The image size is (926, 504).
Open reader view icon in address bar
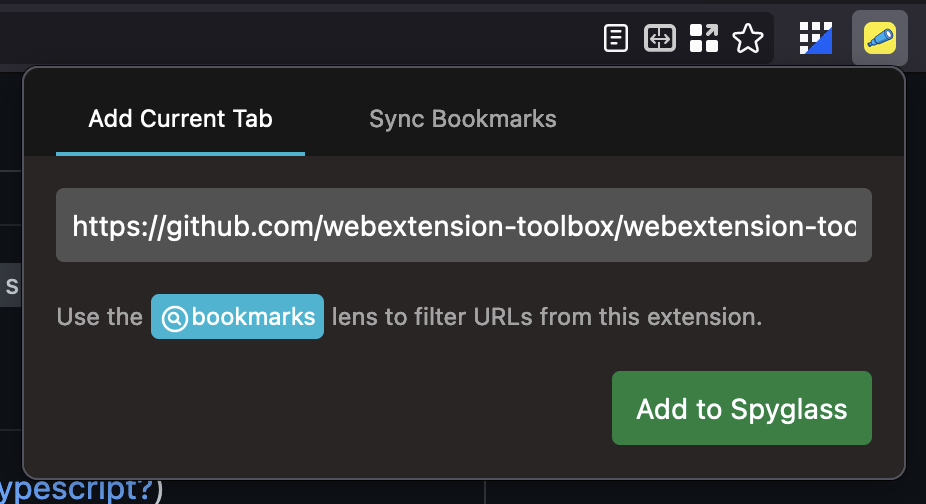[x=615, y=38]
